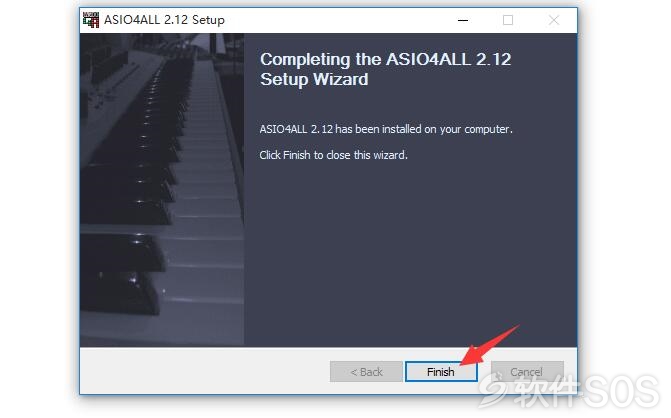The image size is (671, 418).
Task: Close the ASIO4ALL 2.12 Setup window
Action: 554,20
